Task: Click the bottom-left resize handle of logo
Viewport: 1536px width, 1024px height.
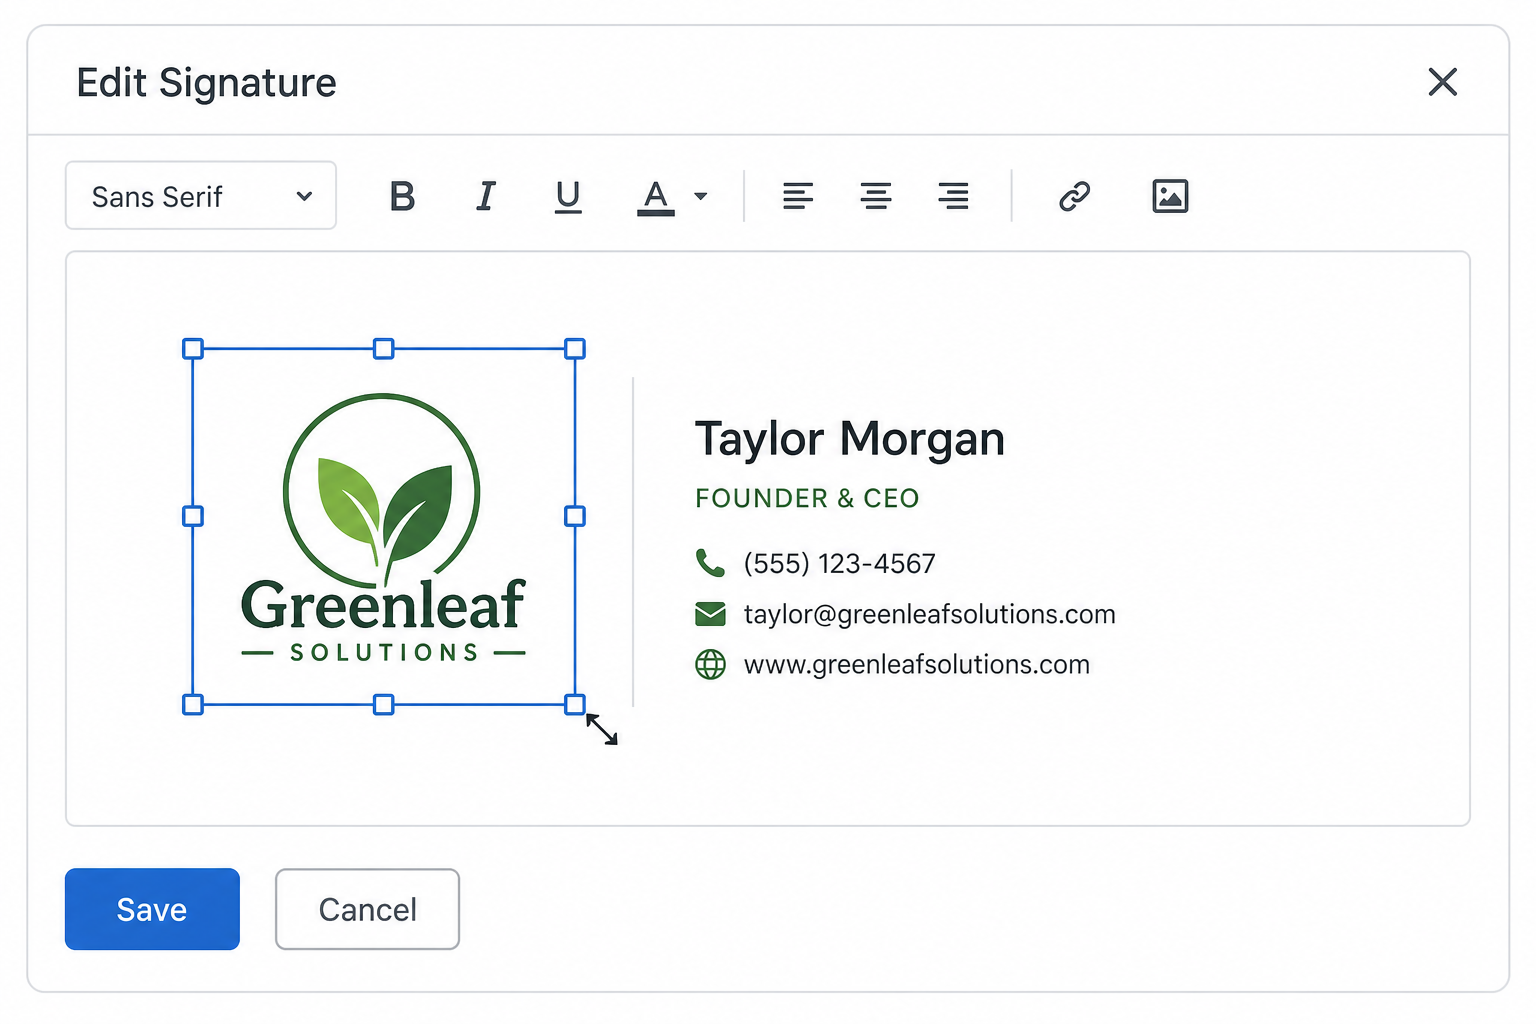Action: coord(193,705)
